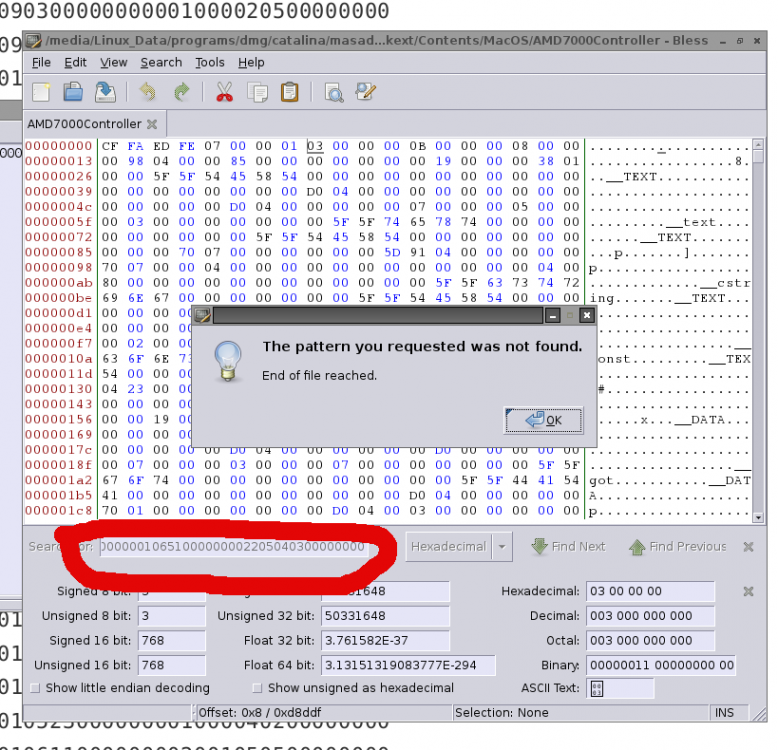Click the hex view vertical scrollbar
Screen dimensions: 778x750
coord(758,330)
